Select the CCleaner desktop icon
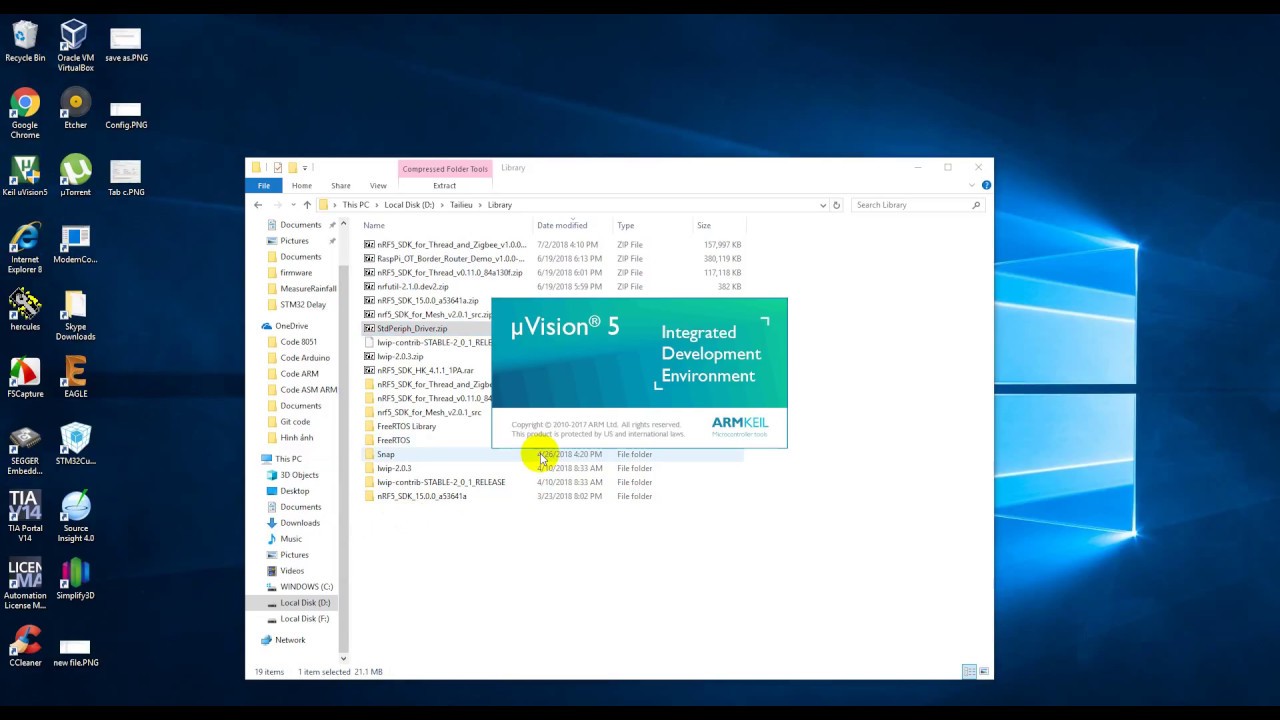Image resolution: width=1280 pixels, height=720 pixels. coord(25,645)
